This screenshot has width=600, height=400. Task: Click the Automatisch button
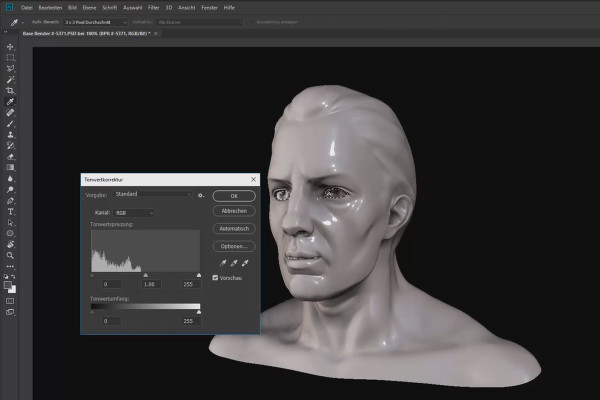[234, 228]
